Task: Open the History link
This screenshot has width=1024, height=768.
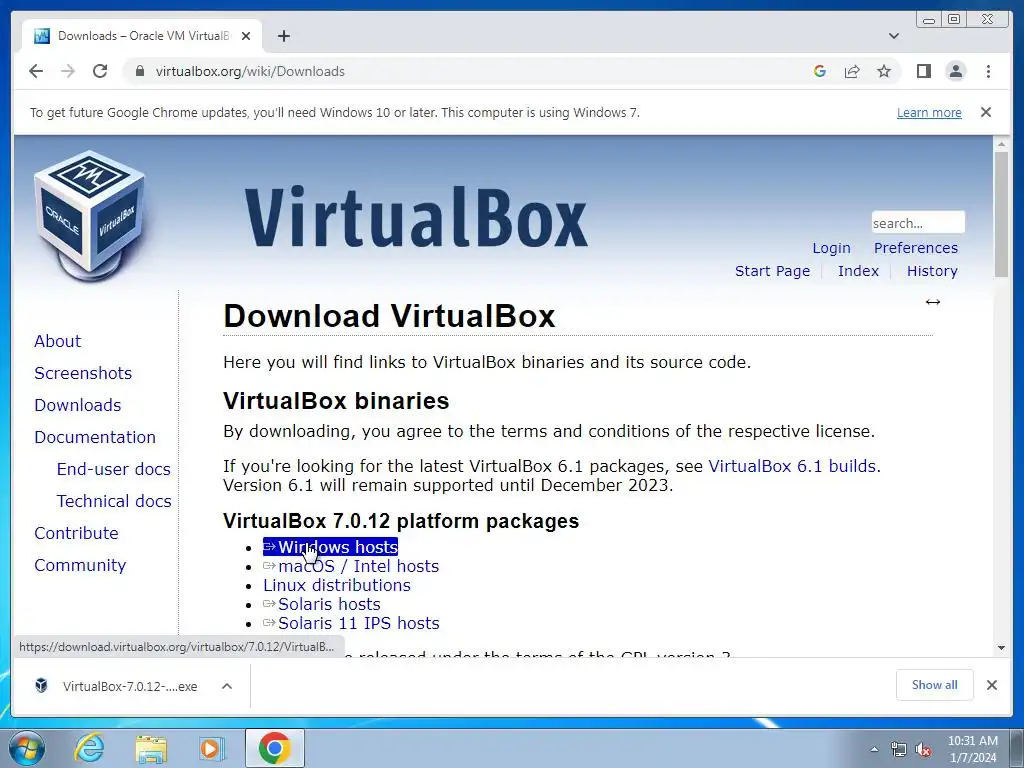Action: [x=932, y=271]
